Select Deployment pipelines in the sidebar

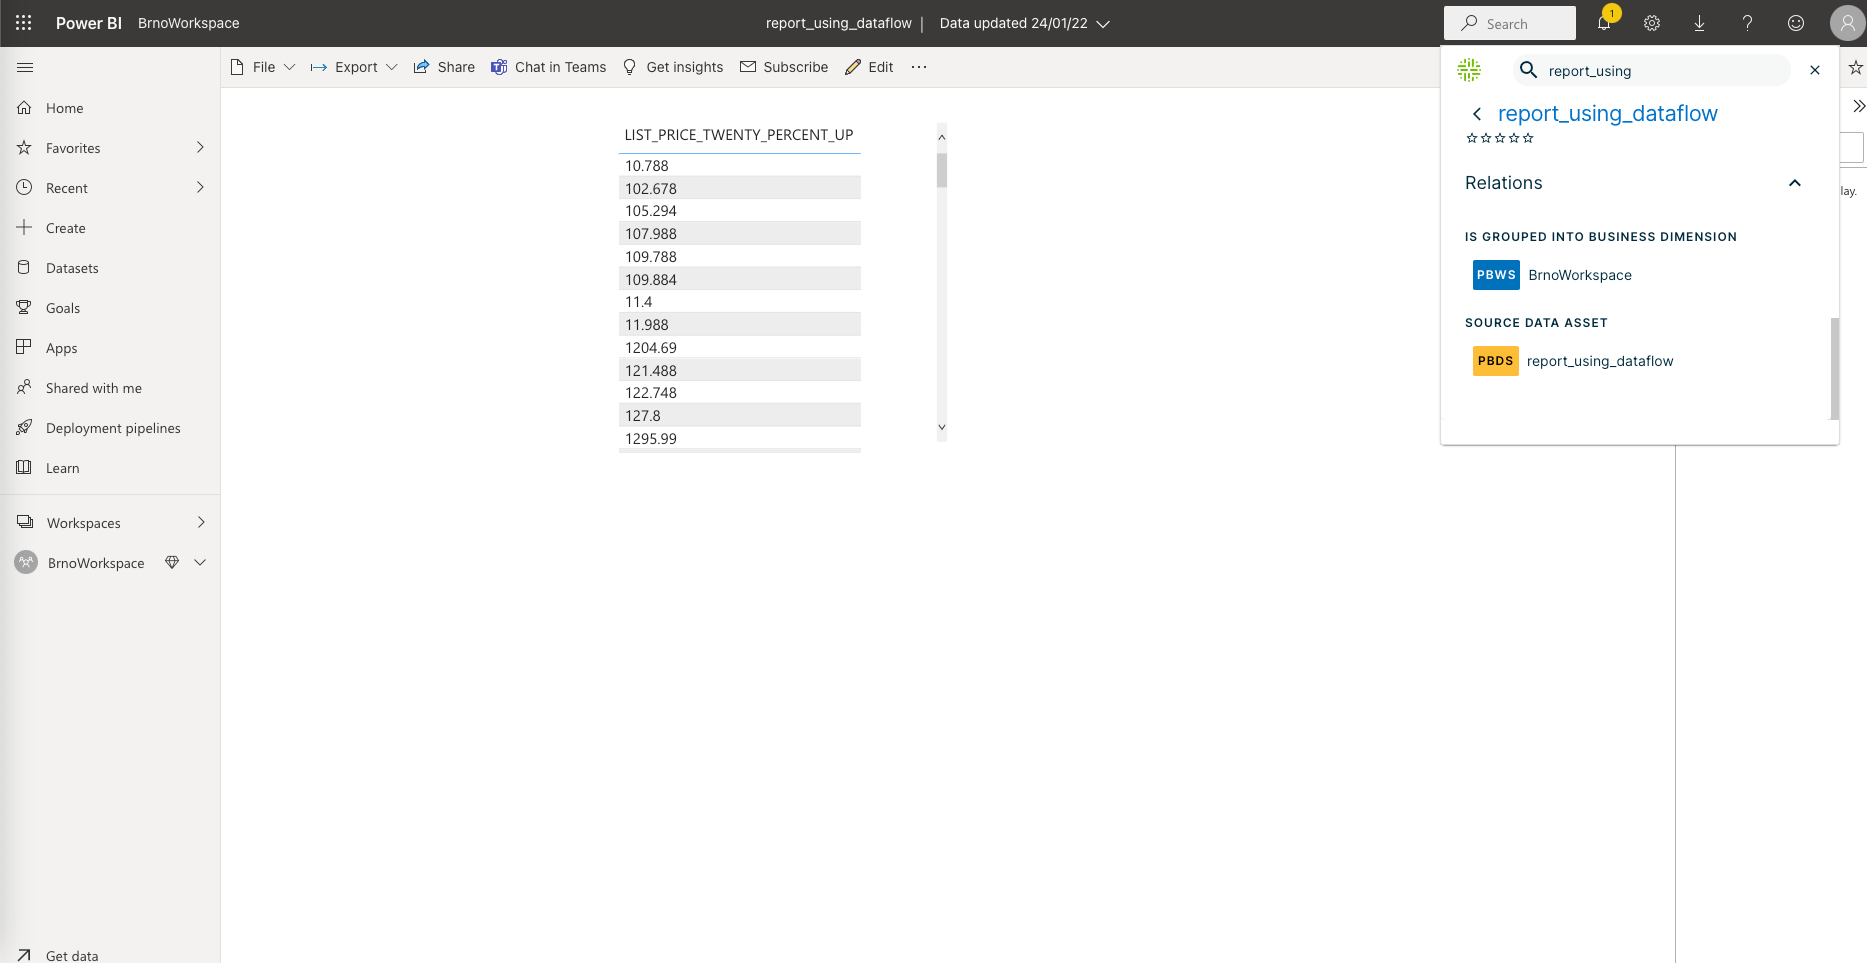click(x=112, y=427)
